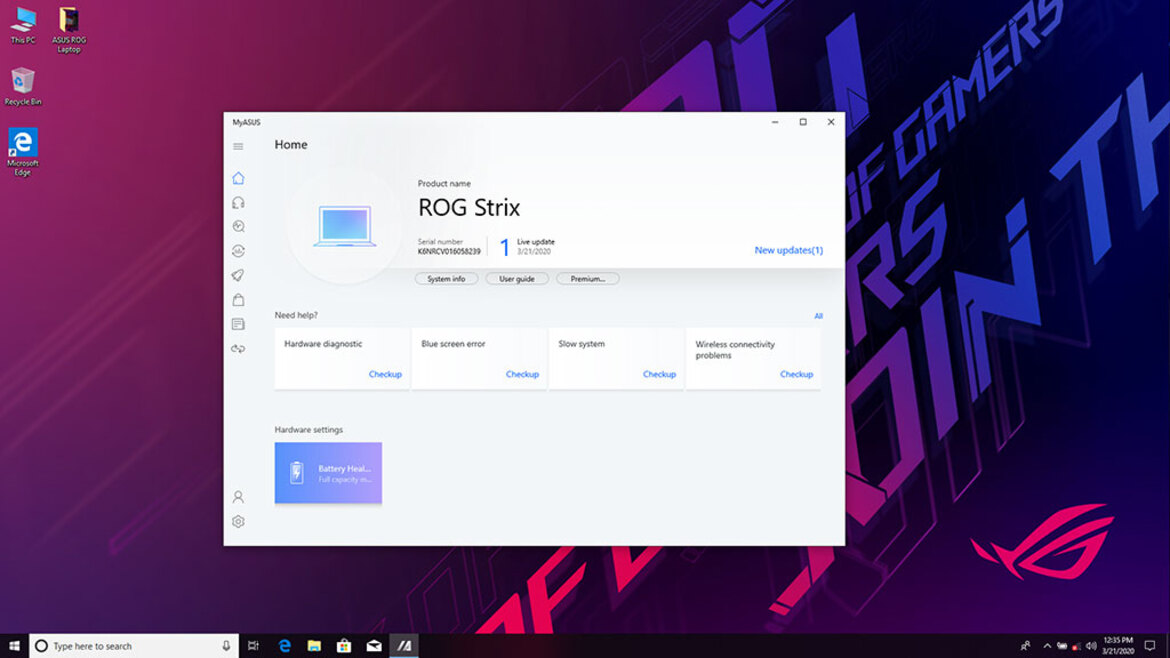Open Microsoft Store from taskbar
The image size is (1170, 658).
click(344, 646)
